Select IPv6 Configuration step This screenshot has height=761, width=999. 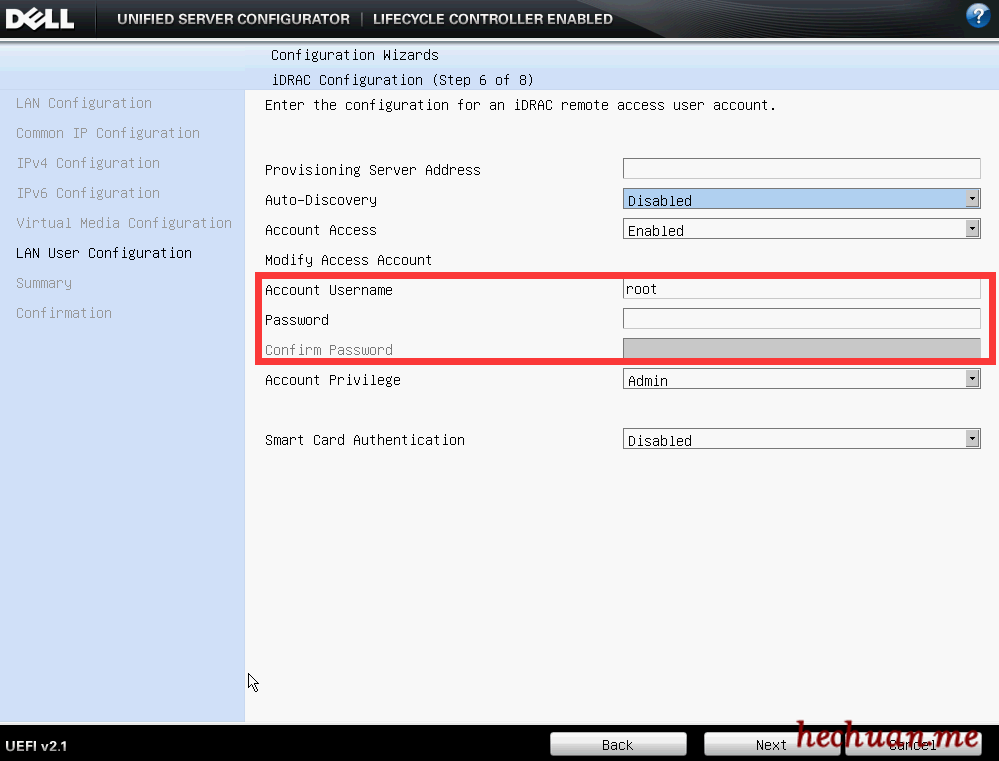pyautogui.click(x=88, y=193)
